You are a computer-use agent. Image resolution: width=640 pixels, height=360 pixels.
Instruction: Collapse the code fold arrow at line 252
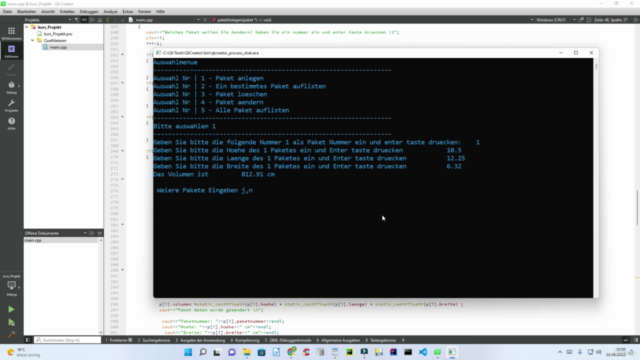tap(122, 55)
